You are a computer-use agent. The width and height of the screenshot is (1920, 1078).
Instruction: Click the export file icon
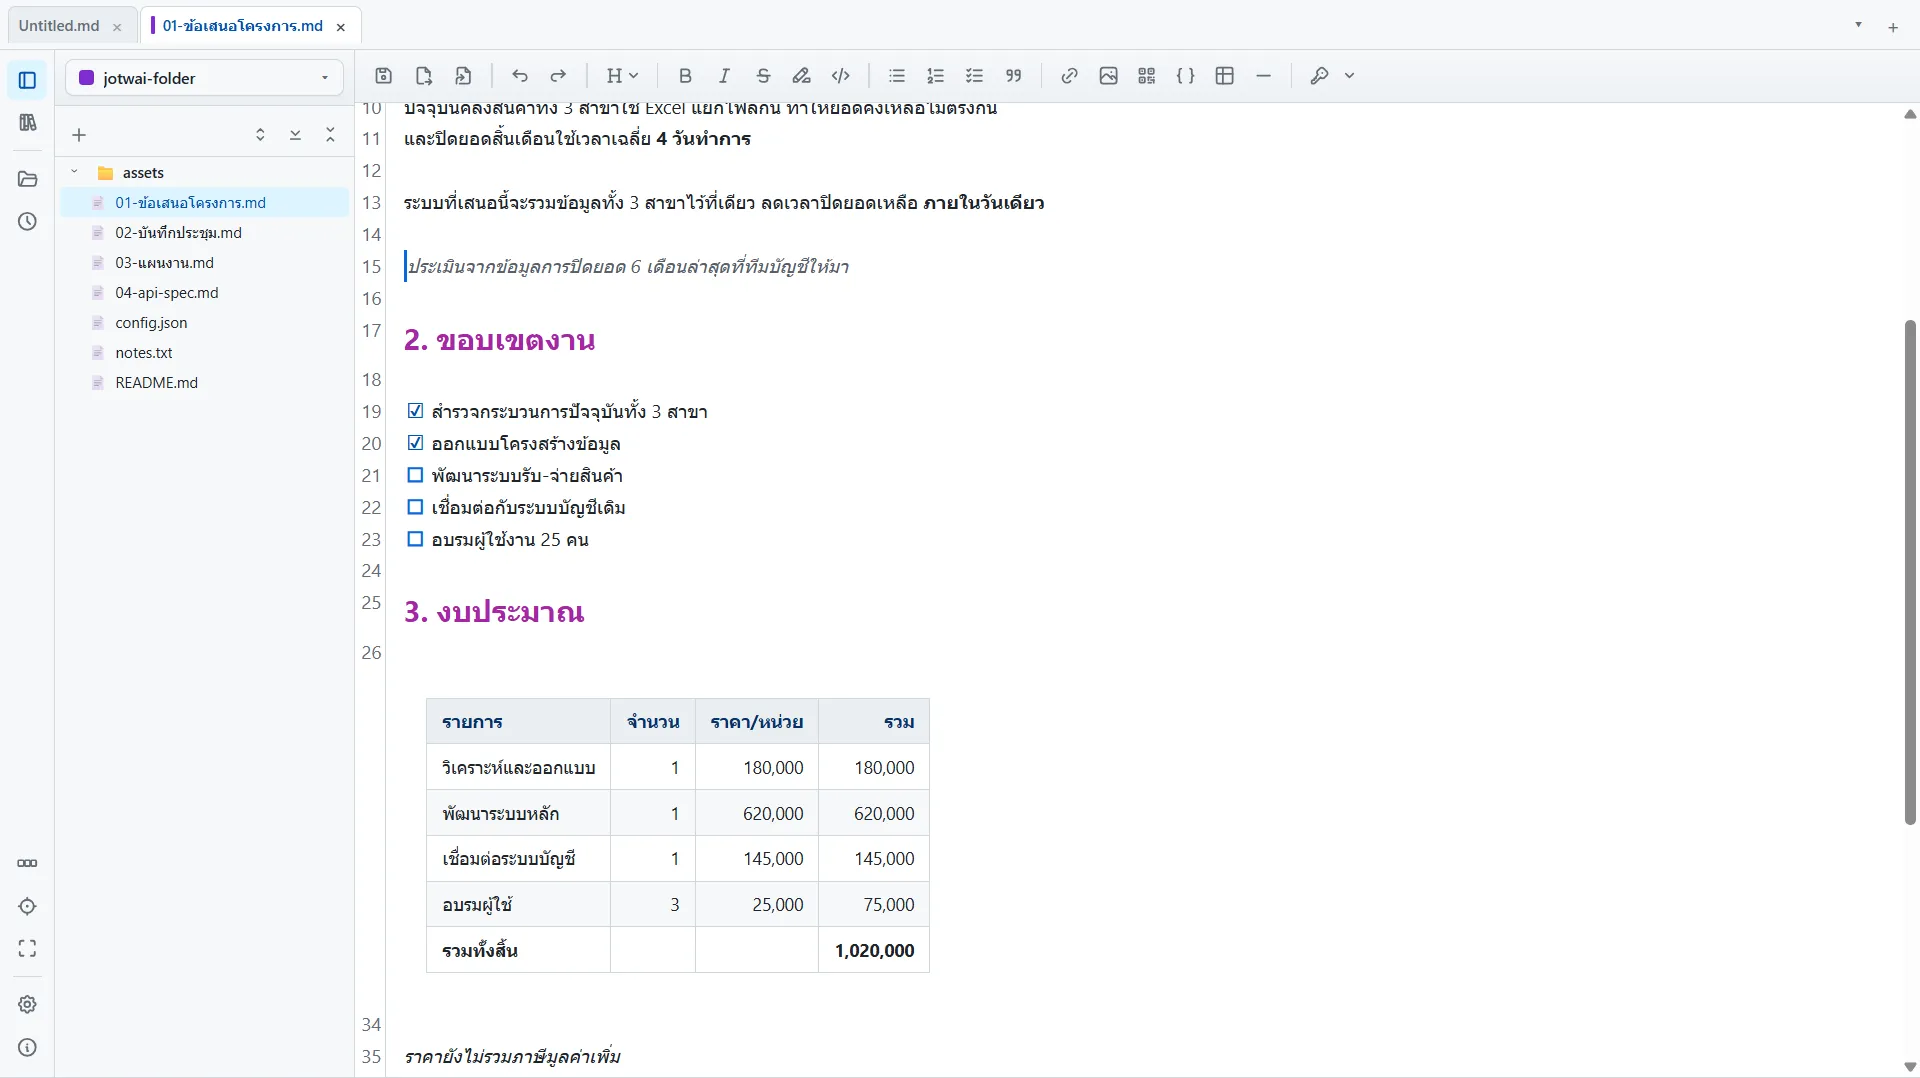pos(424,76)
